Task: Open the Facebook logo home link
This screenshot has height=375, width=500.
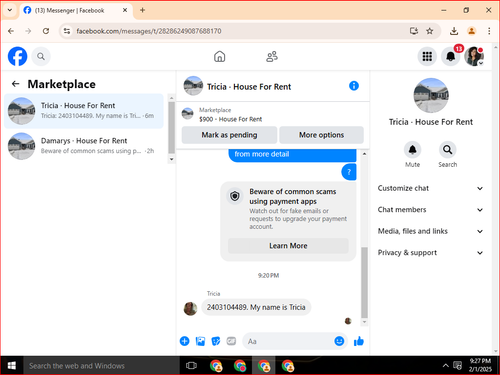Action: [17, 56]
